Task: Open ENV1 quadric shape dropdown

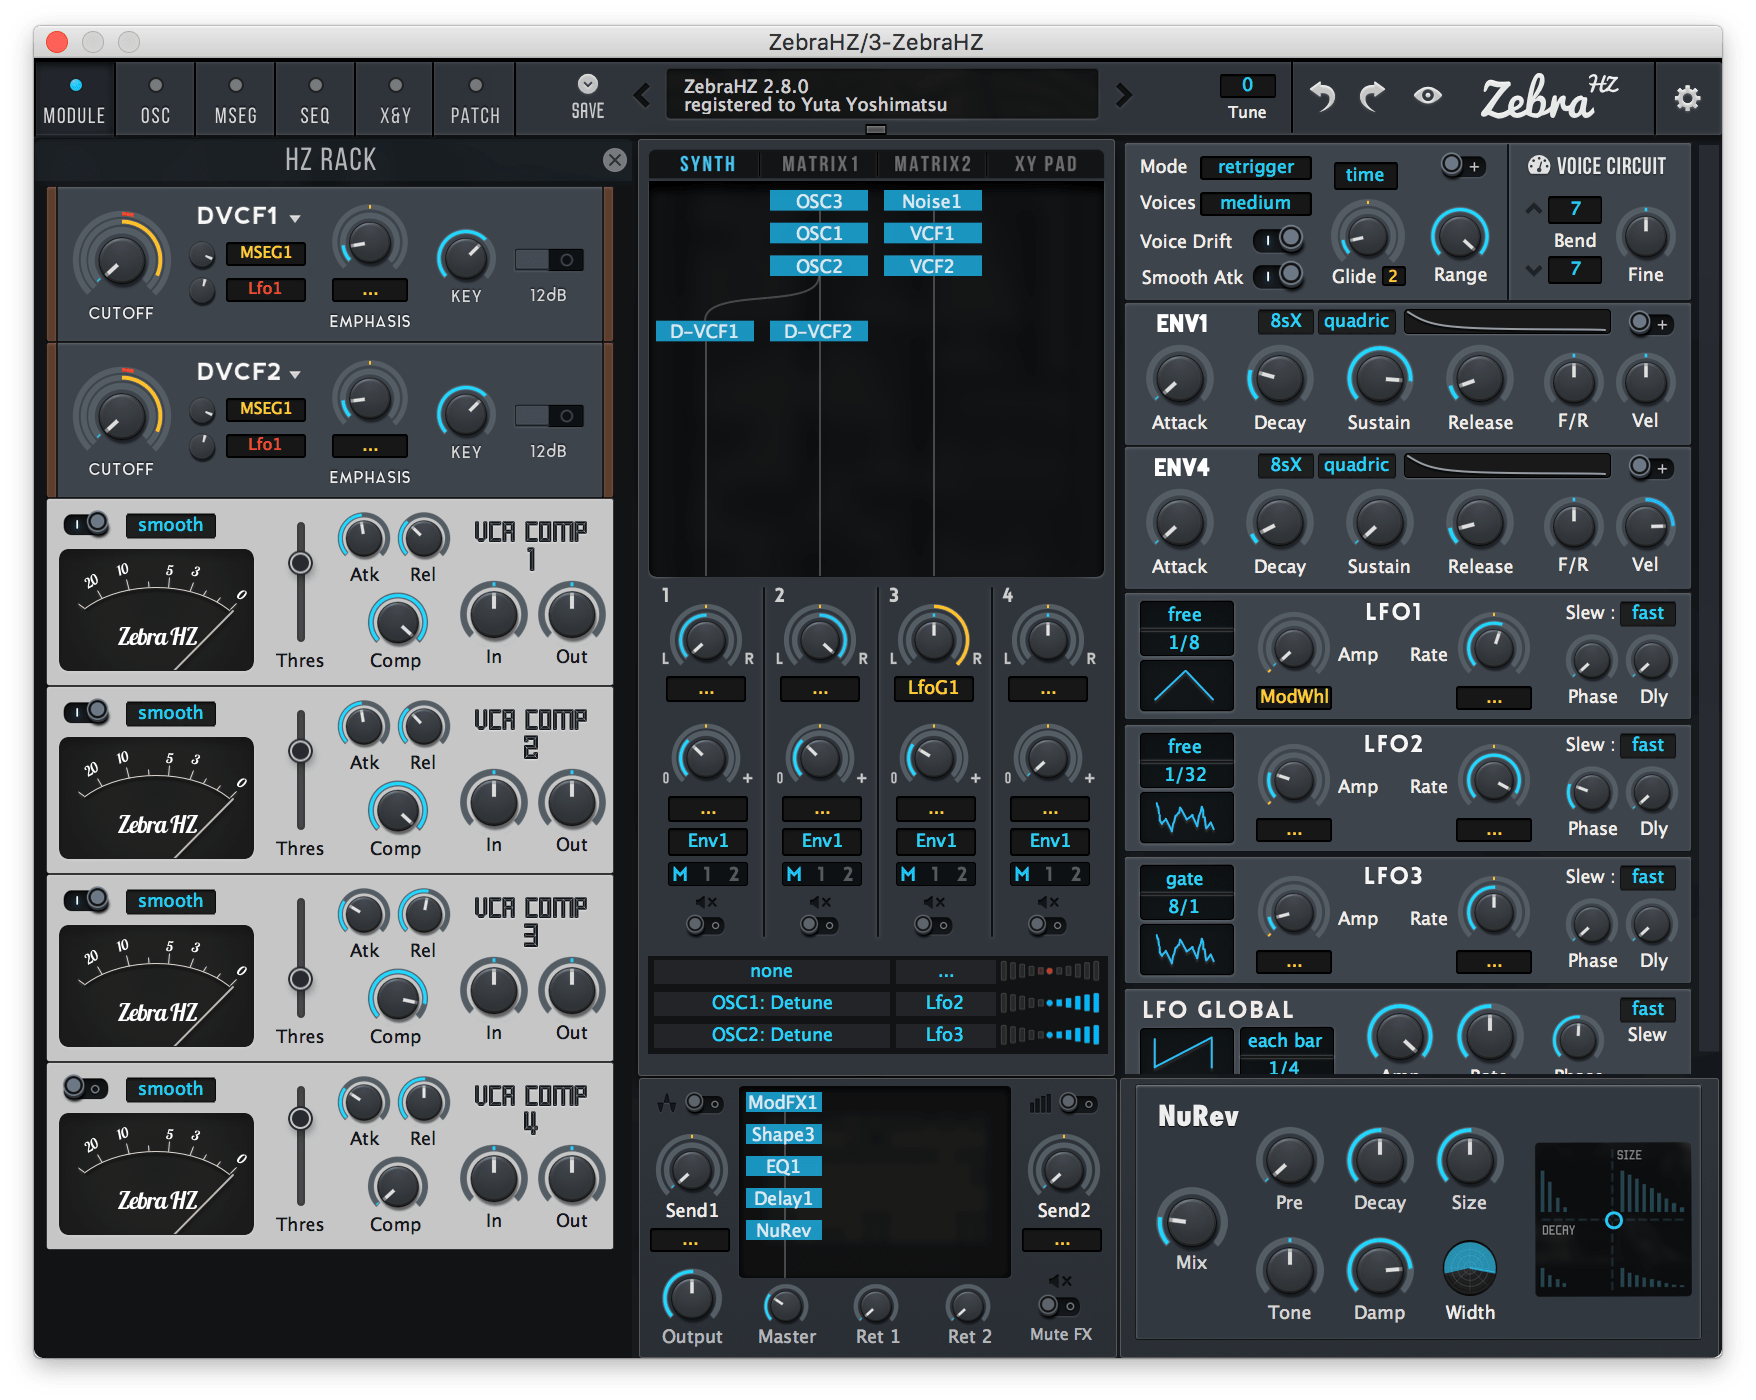Action: (x=1357, y=321)
